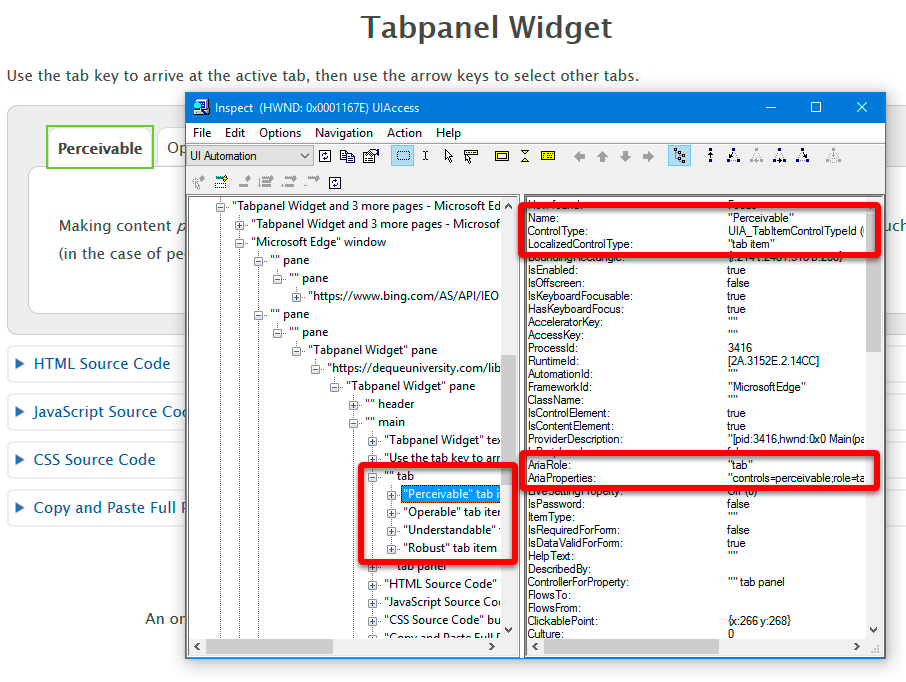Click the mouse cursor watch icon
This screenshot has width=906, height=682.
[x=448, y=156]
